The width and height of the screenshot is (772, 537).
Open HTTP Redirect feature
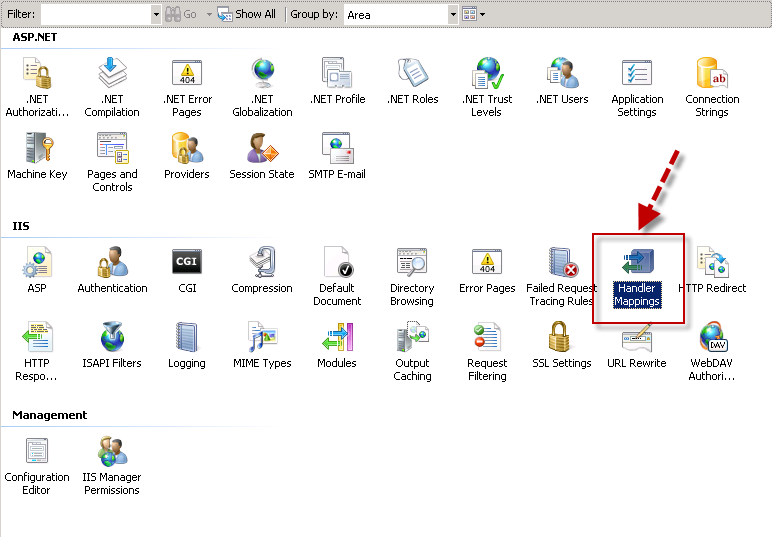point(712,270)
